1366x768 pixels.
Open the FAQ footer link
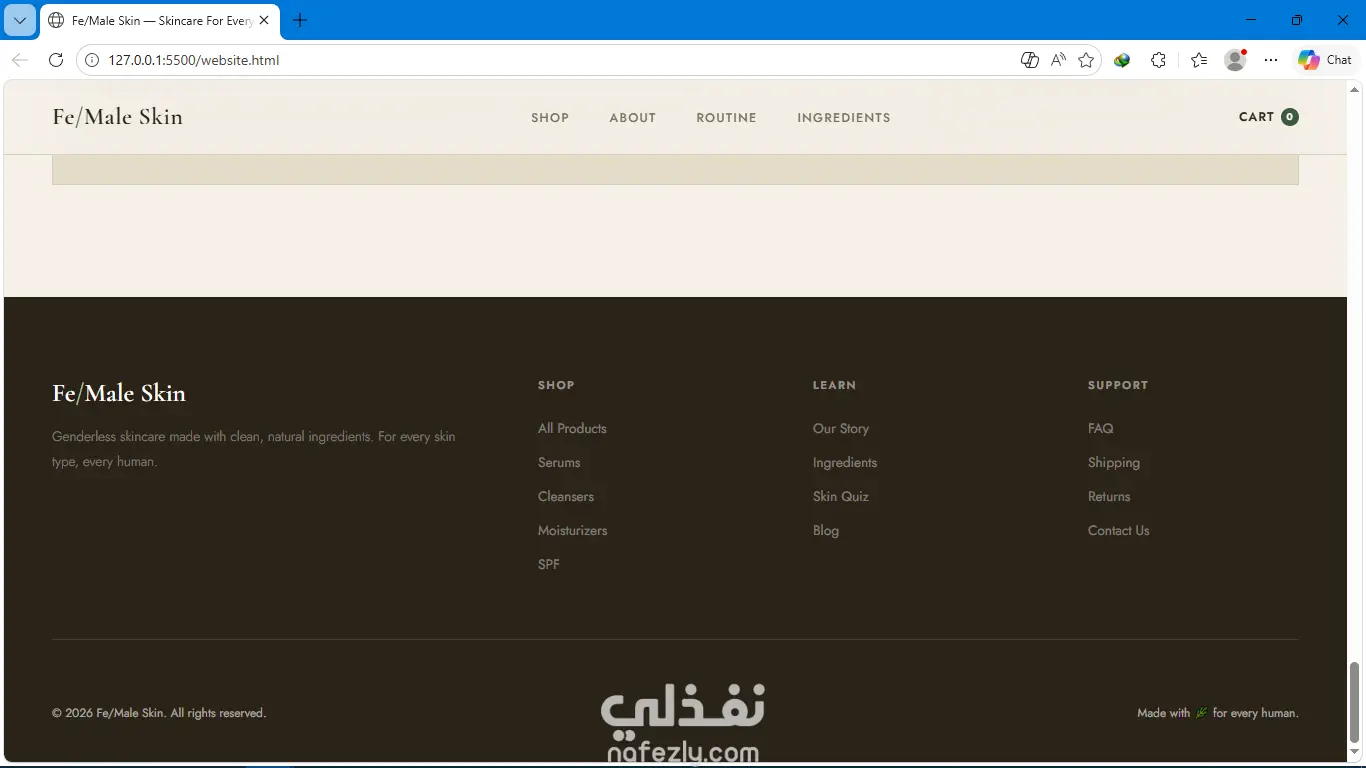[1101, 428]
